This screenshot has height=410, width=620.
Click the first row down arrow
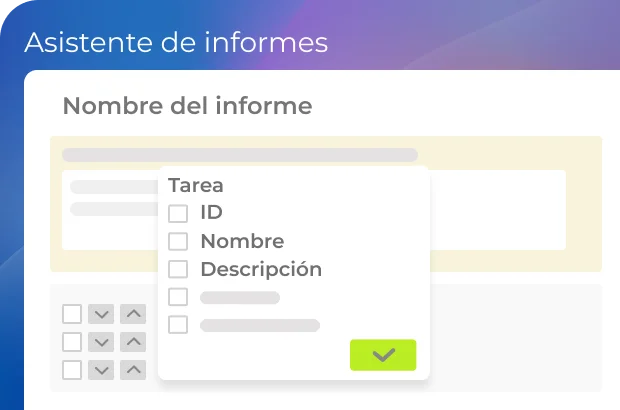click(x=101, y=314)
